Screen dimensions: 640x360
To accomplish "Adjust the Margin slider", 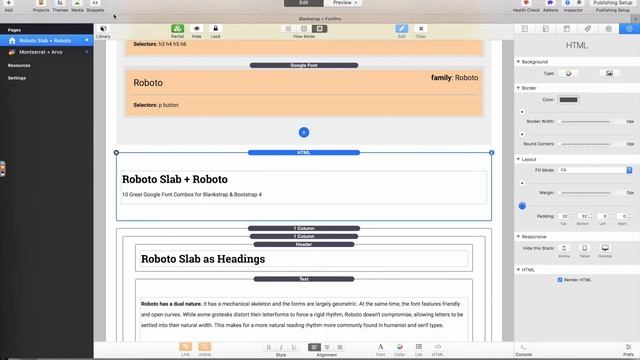I will [585, 193].
